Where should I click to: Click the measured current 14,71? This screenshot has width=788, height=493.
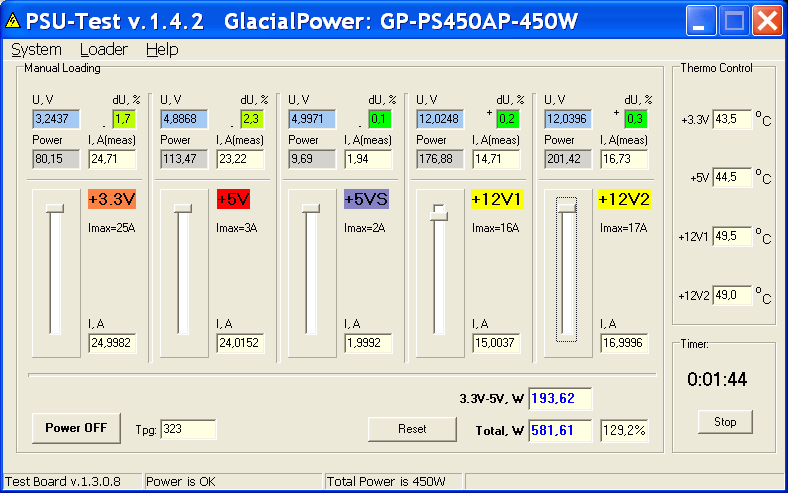click(x=496, y=159)
